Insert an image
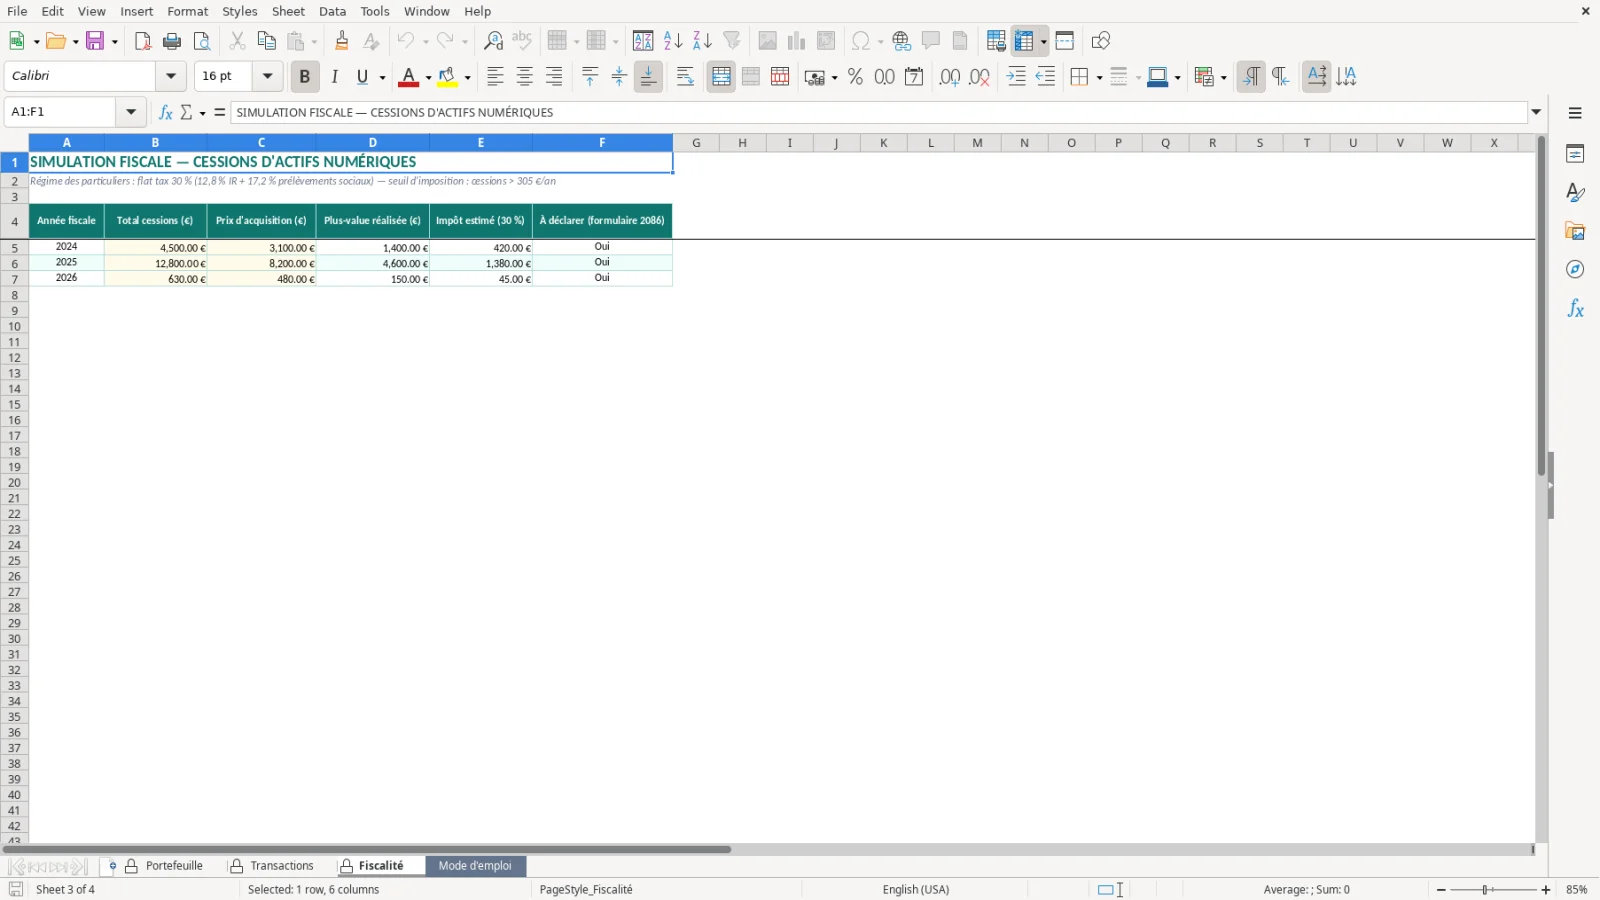This screenshot has height=900, width=1600. click(x=767, y=41)
